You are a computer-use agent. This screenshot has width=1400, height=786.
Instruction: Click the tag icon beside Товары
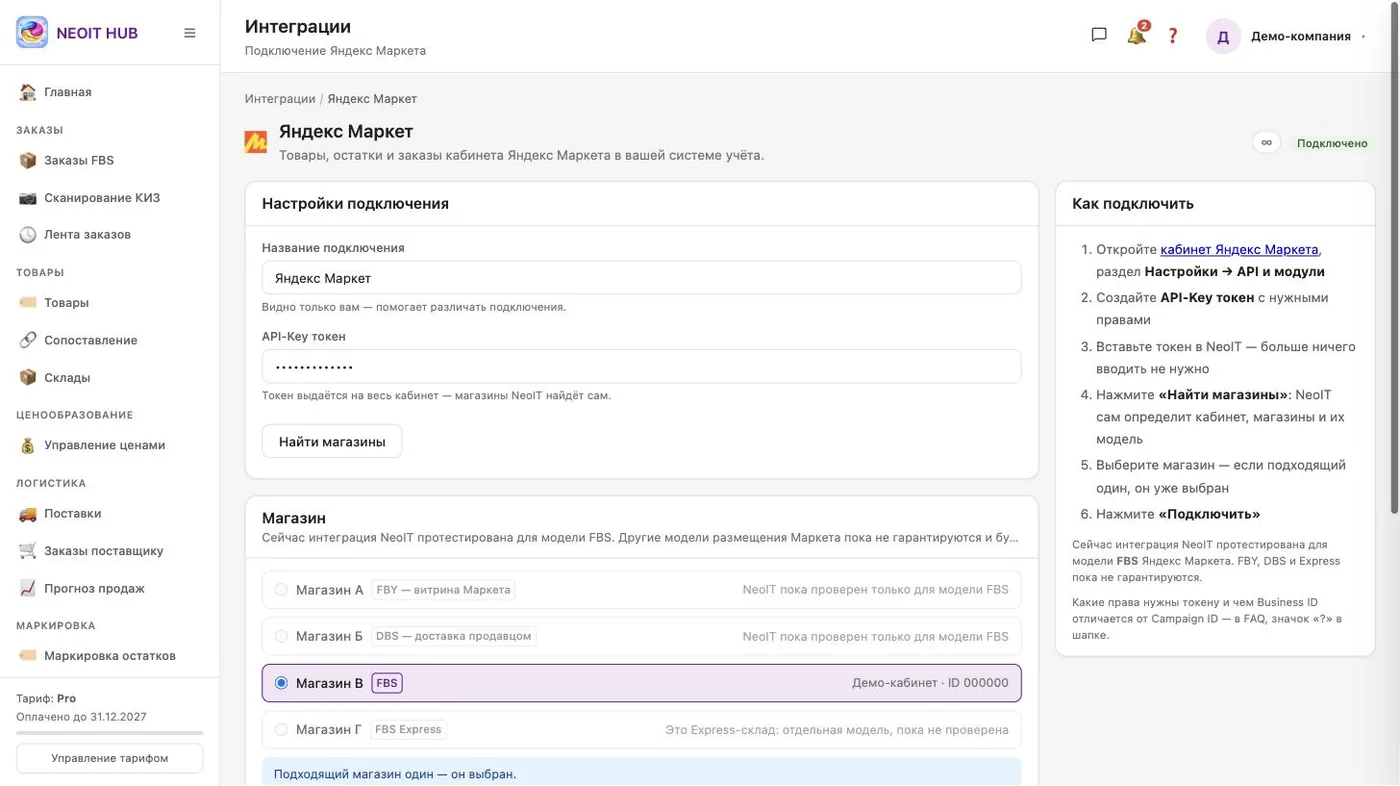[28, 303]
